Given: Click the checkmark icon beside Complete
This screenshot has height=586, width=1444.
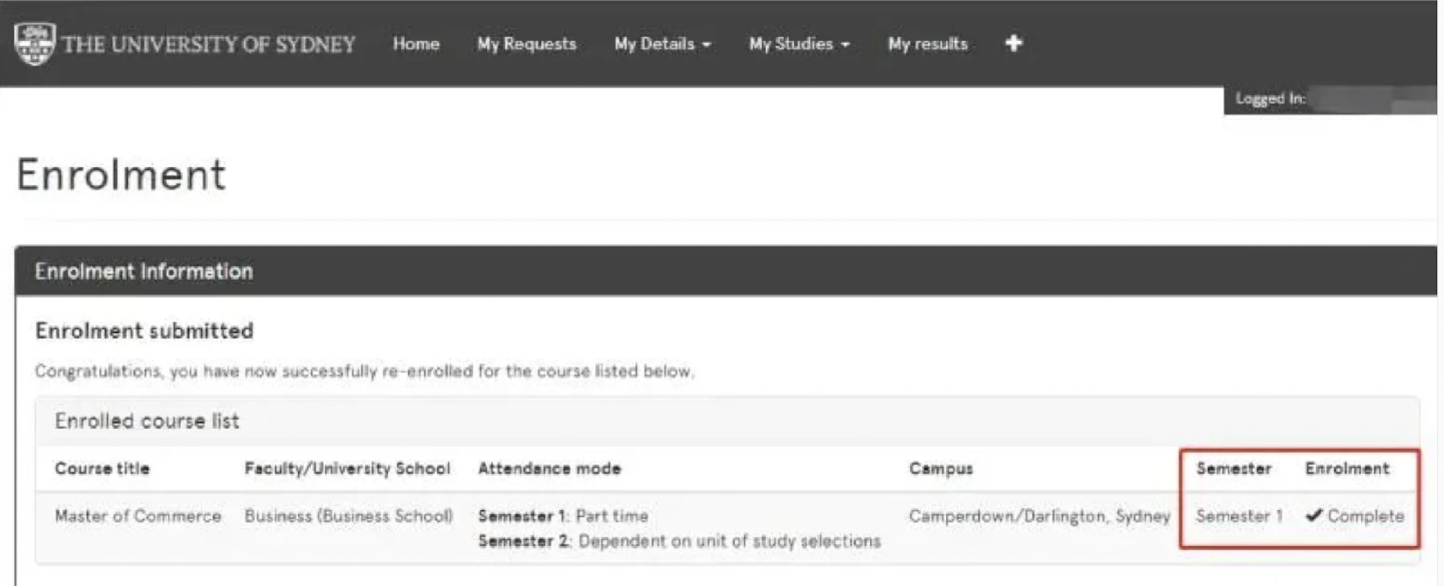Looking at the screenshot, I should pos(1314,517).
